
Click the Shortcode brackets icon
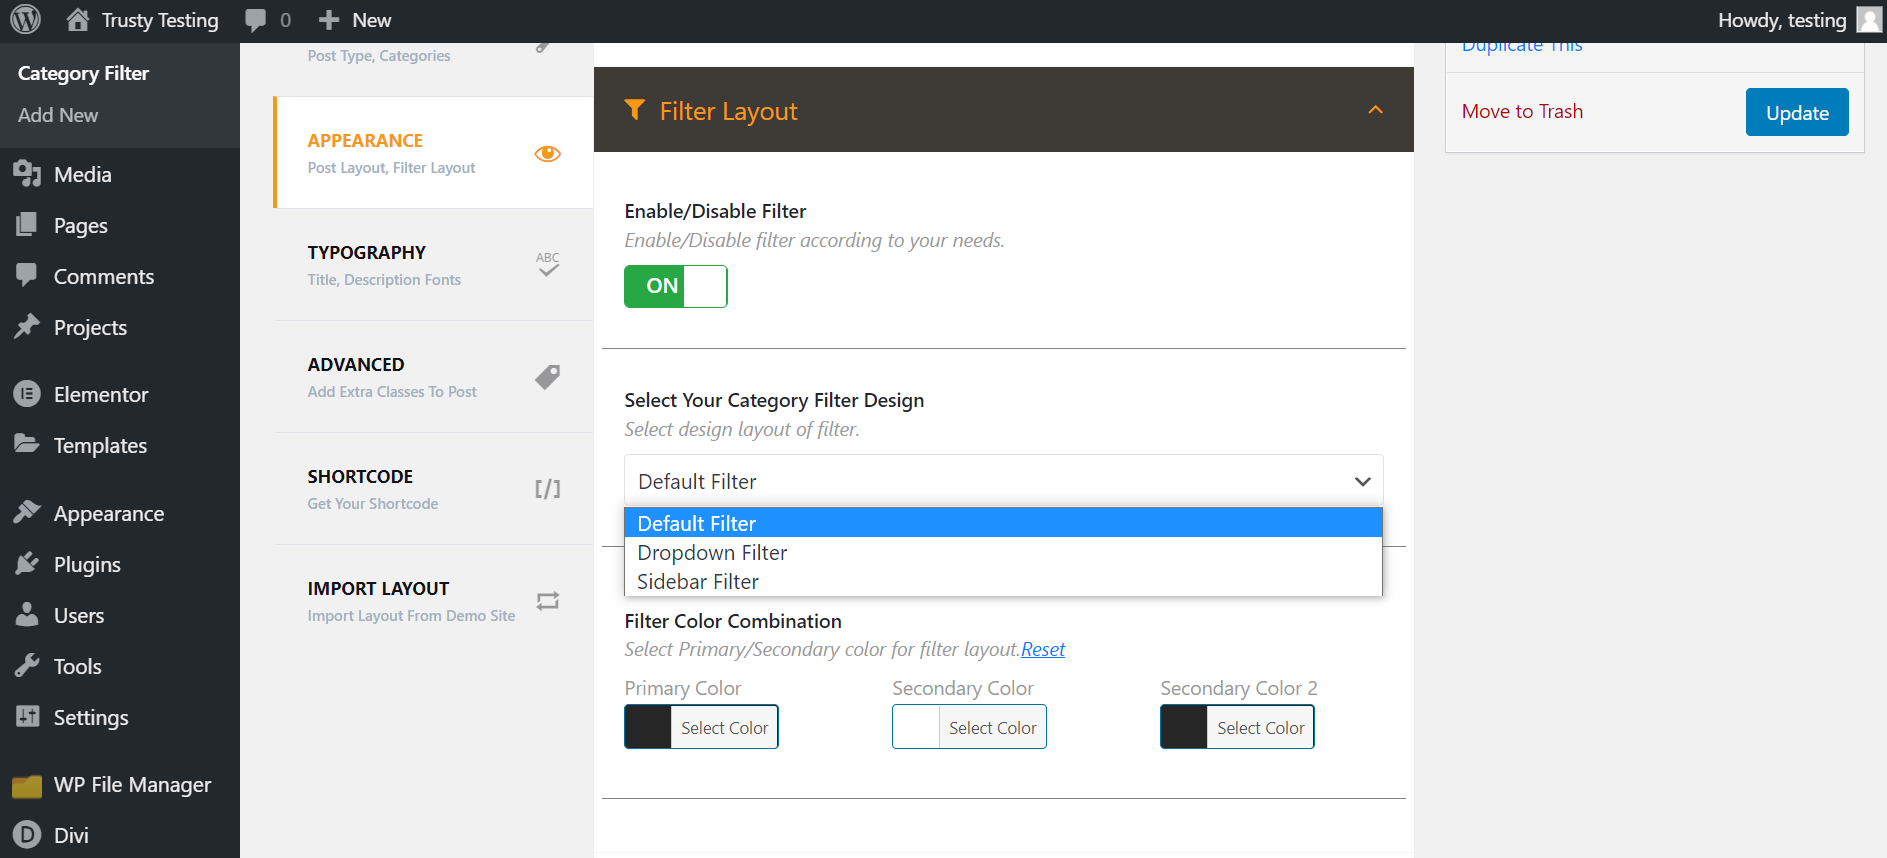point(547,489)
